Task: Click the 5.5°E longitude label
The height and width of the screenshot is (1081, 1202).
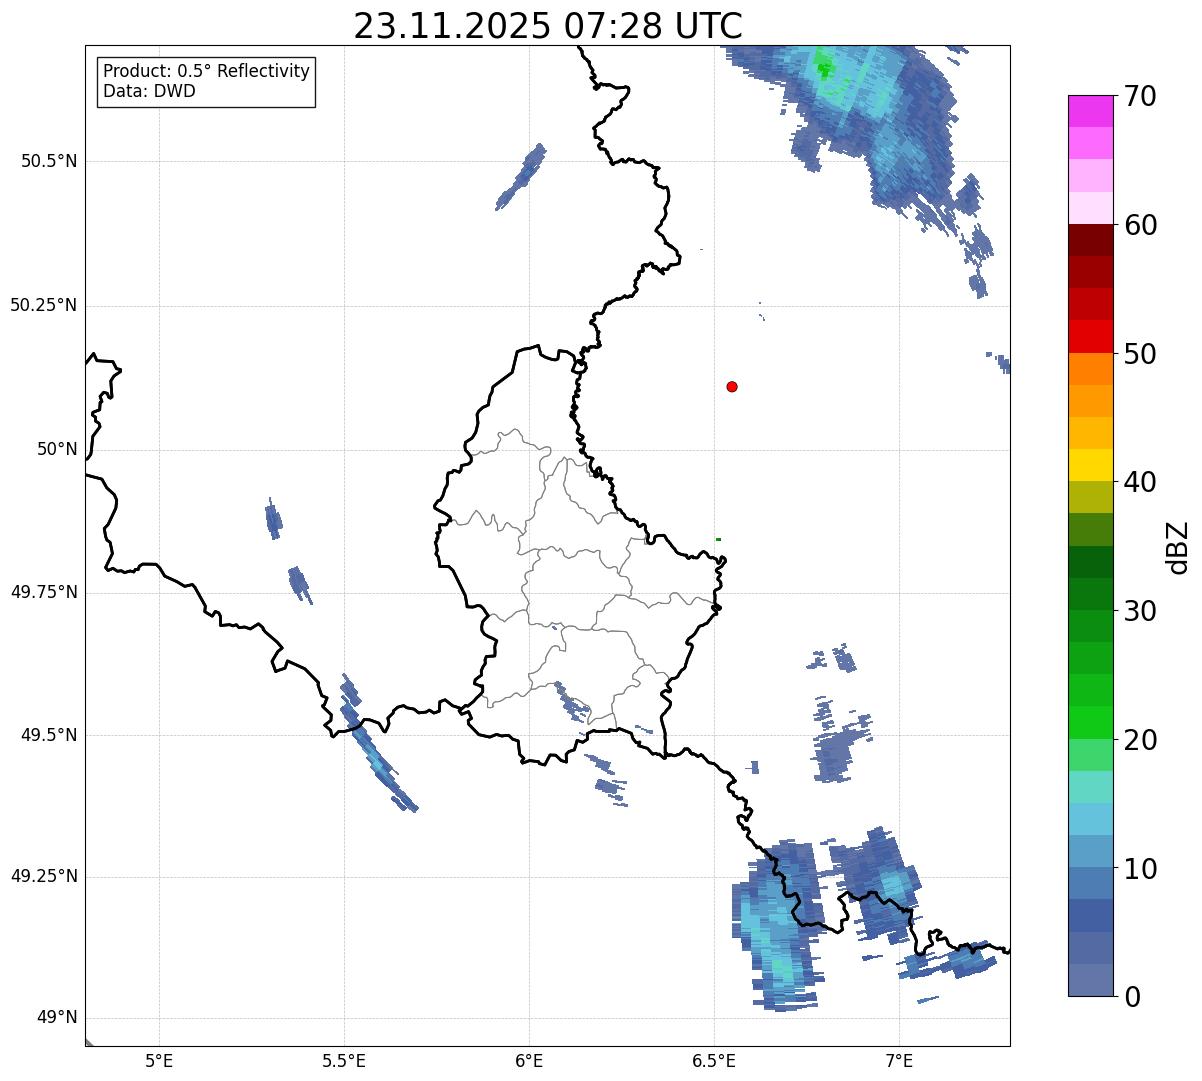Action: click(344, 1061)
